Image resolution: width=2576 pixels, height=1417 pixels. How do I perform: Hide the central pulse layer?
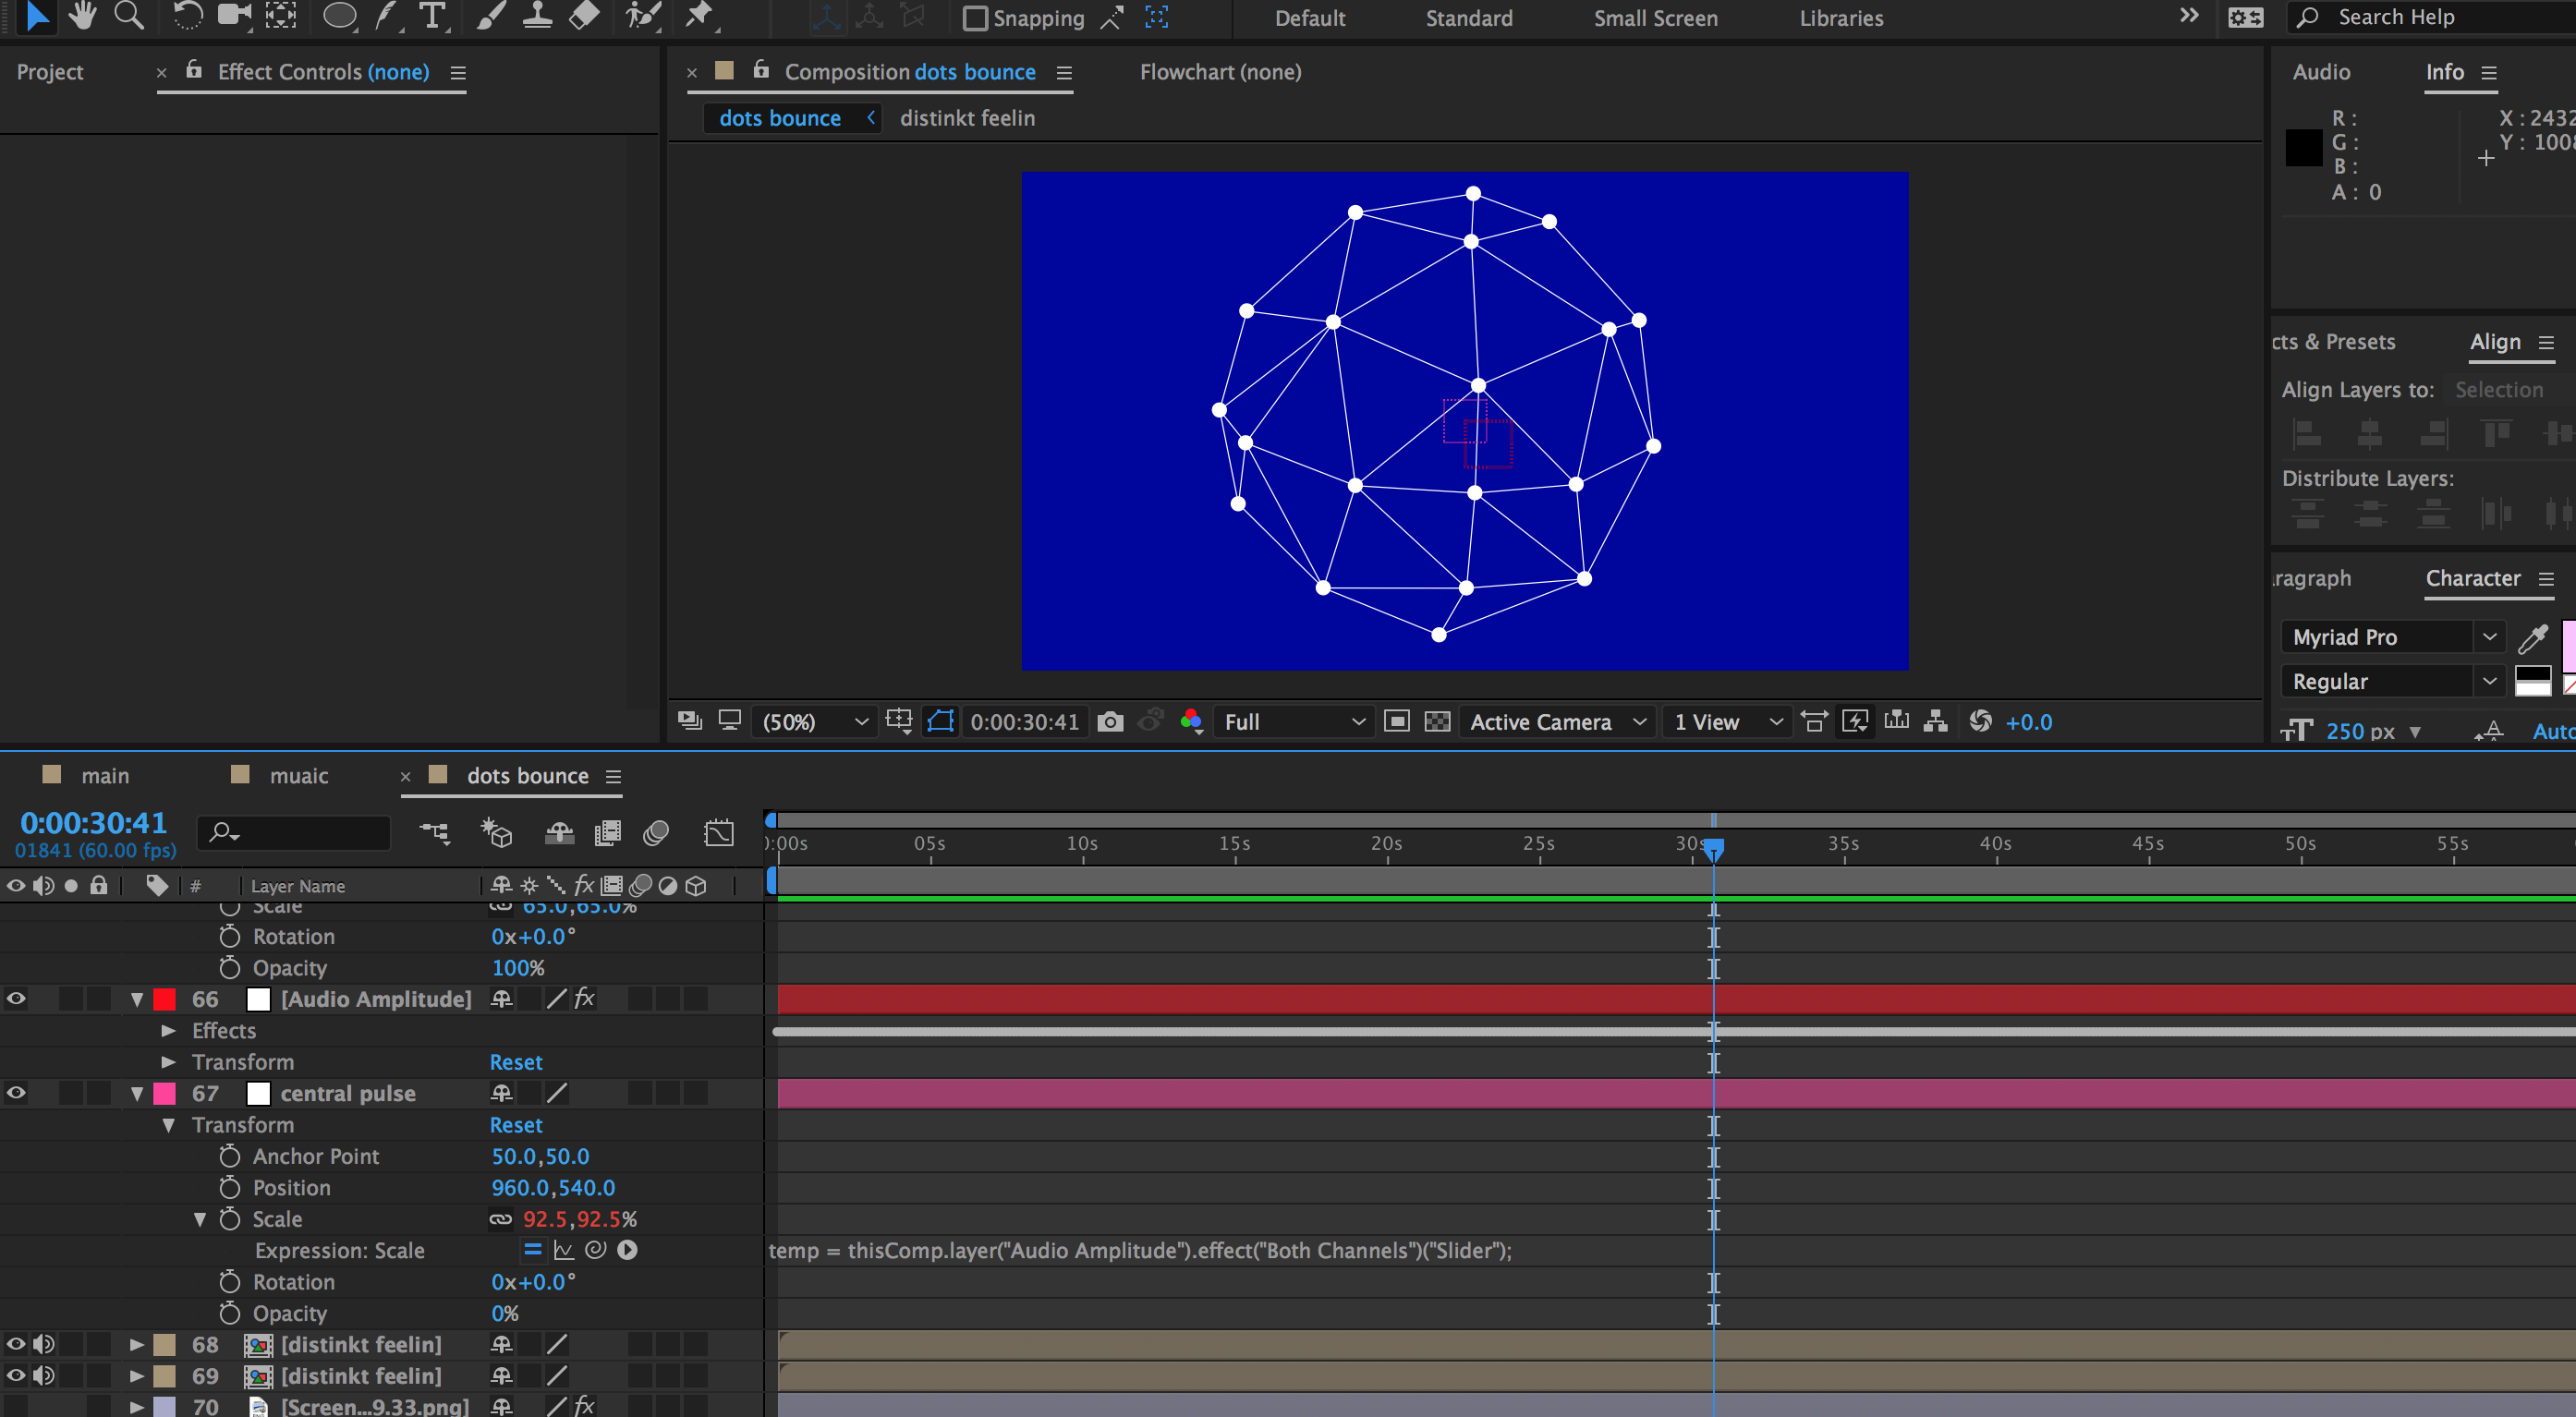16,1093
